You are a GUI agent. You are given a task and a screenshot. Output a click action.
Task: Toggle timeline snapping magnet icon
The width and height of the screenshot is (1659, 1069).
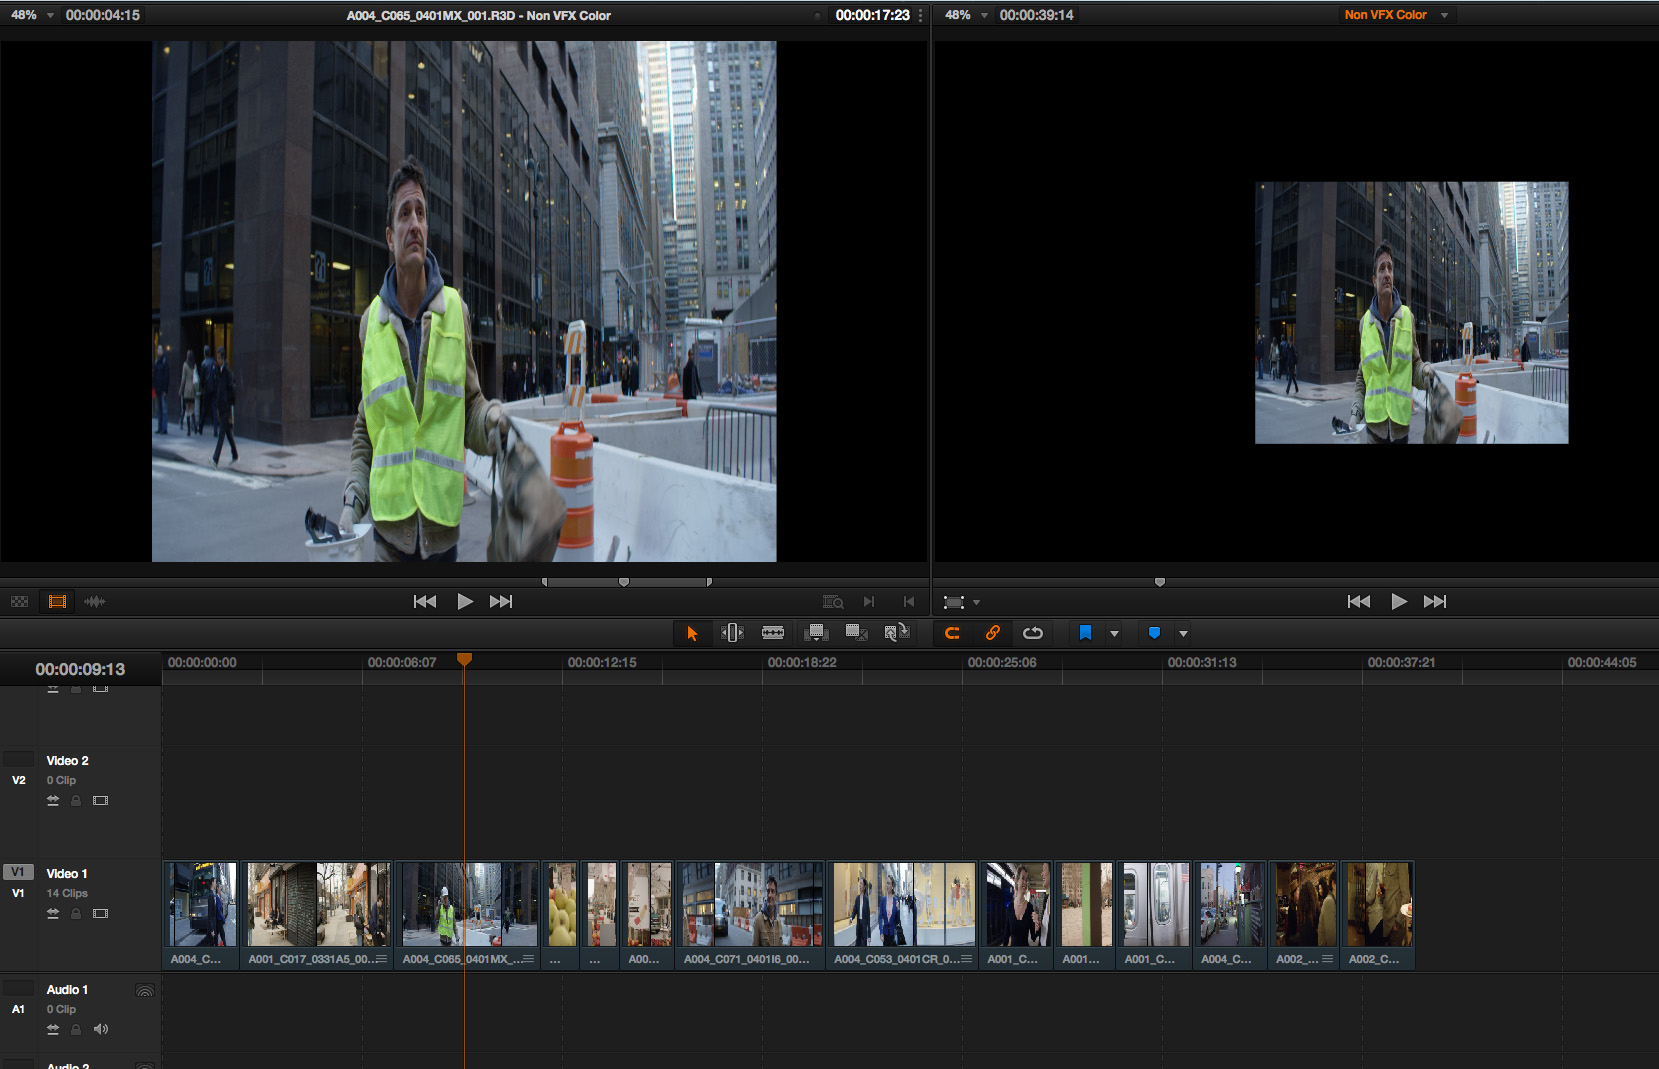coord(952,633)
